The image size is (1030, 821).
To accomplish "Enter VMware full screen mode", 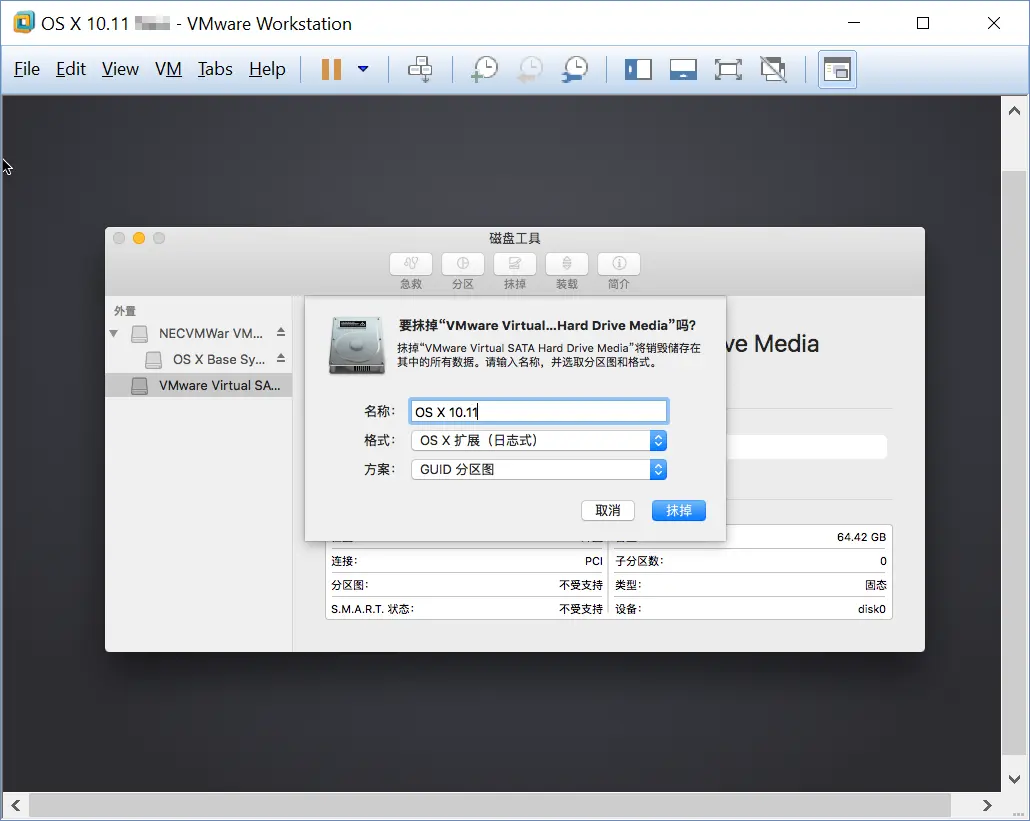I will click(x=728, y=69).
